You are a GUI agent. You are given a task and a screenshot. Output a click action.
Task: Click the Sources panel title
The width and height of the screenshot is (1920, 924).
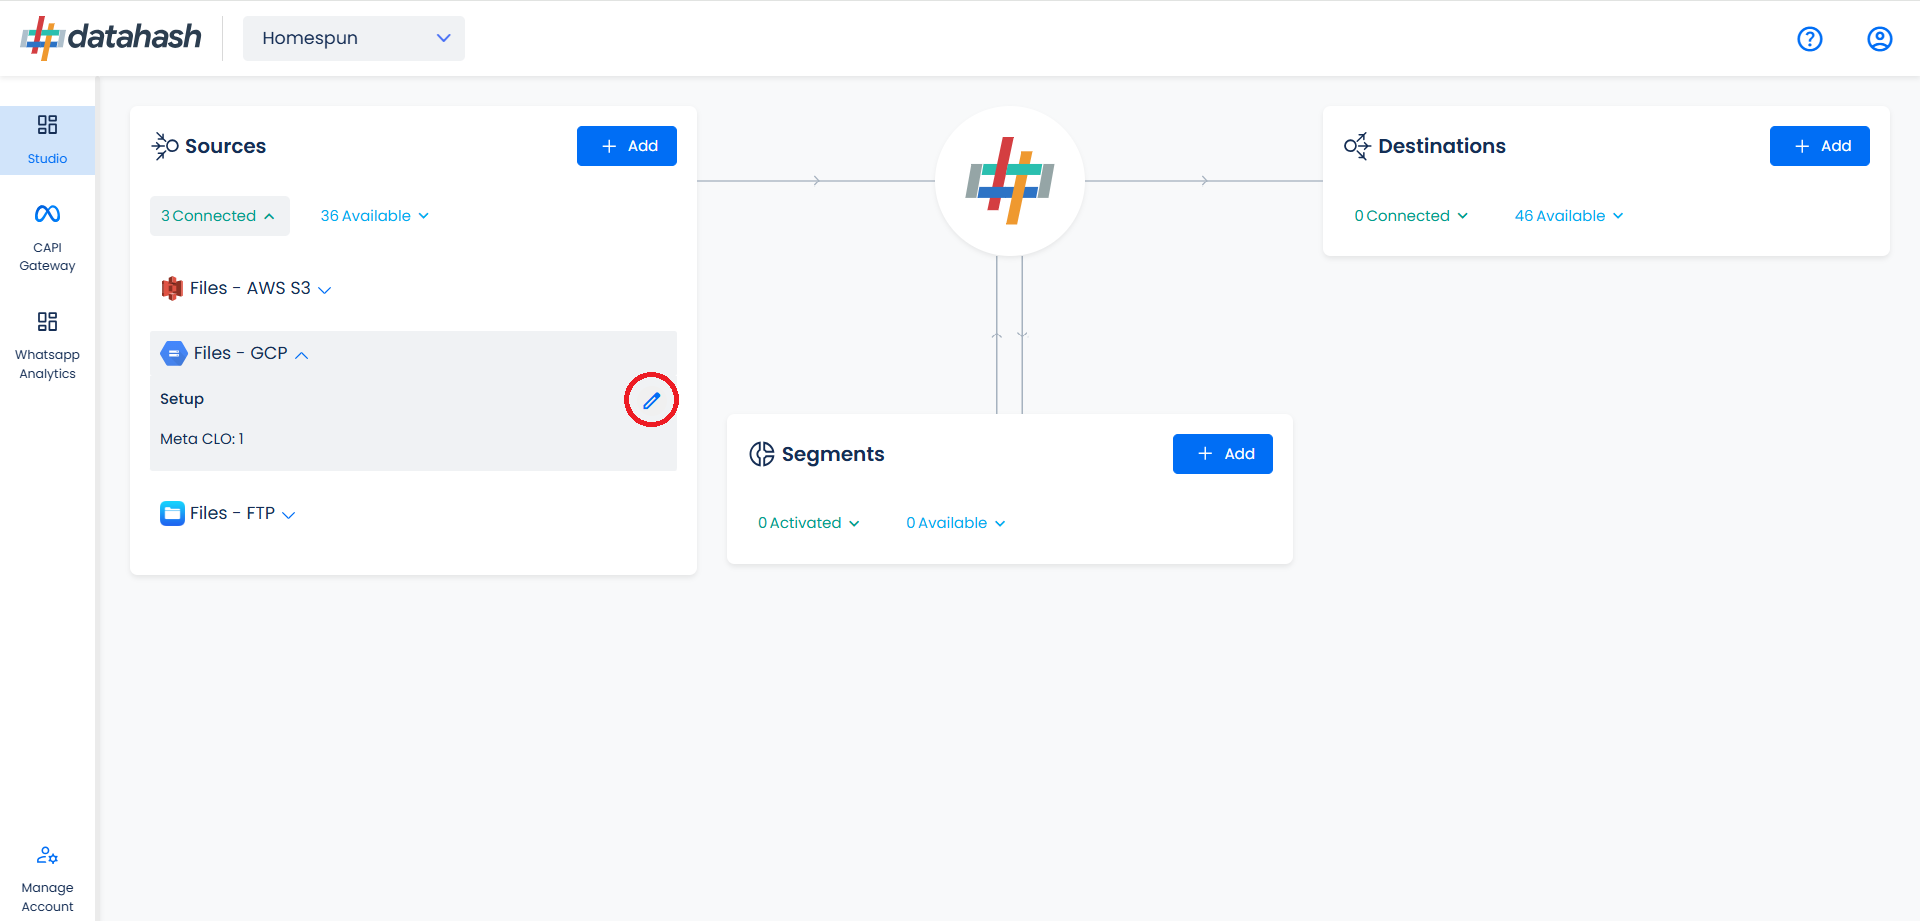(x=226, y=146)
